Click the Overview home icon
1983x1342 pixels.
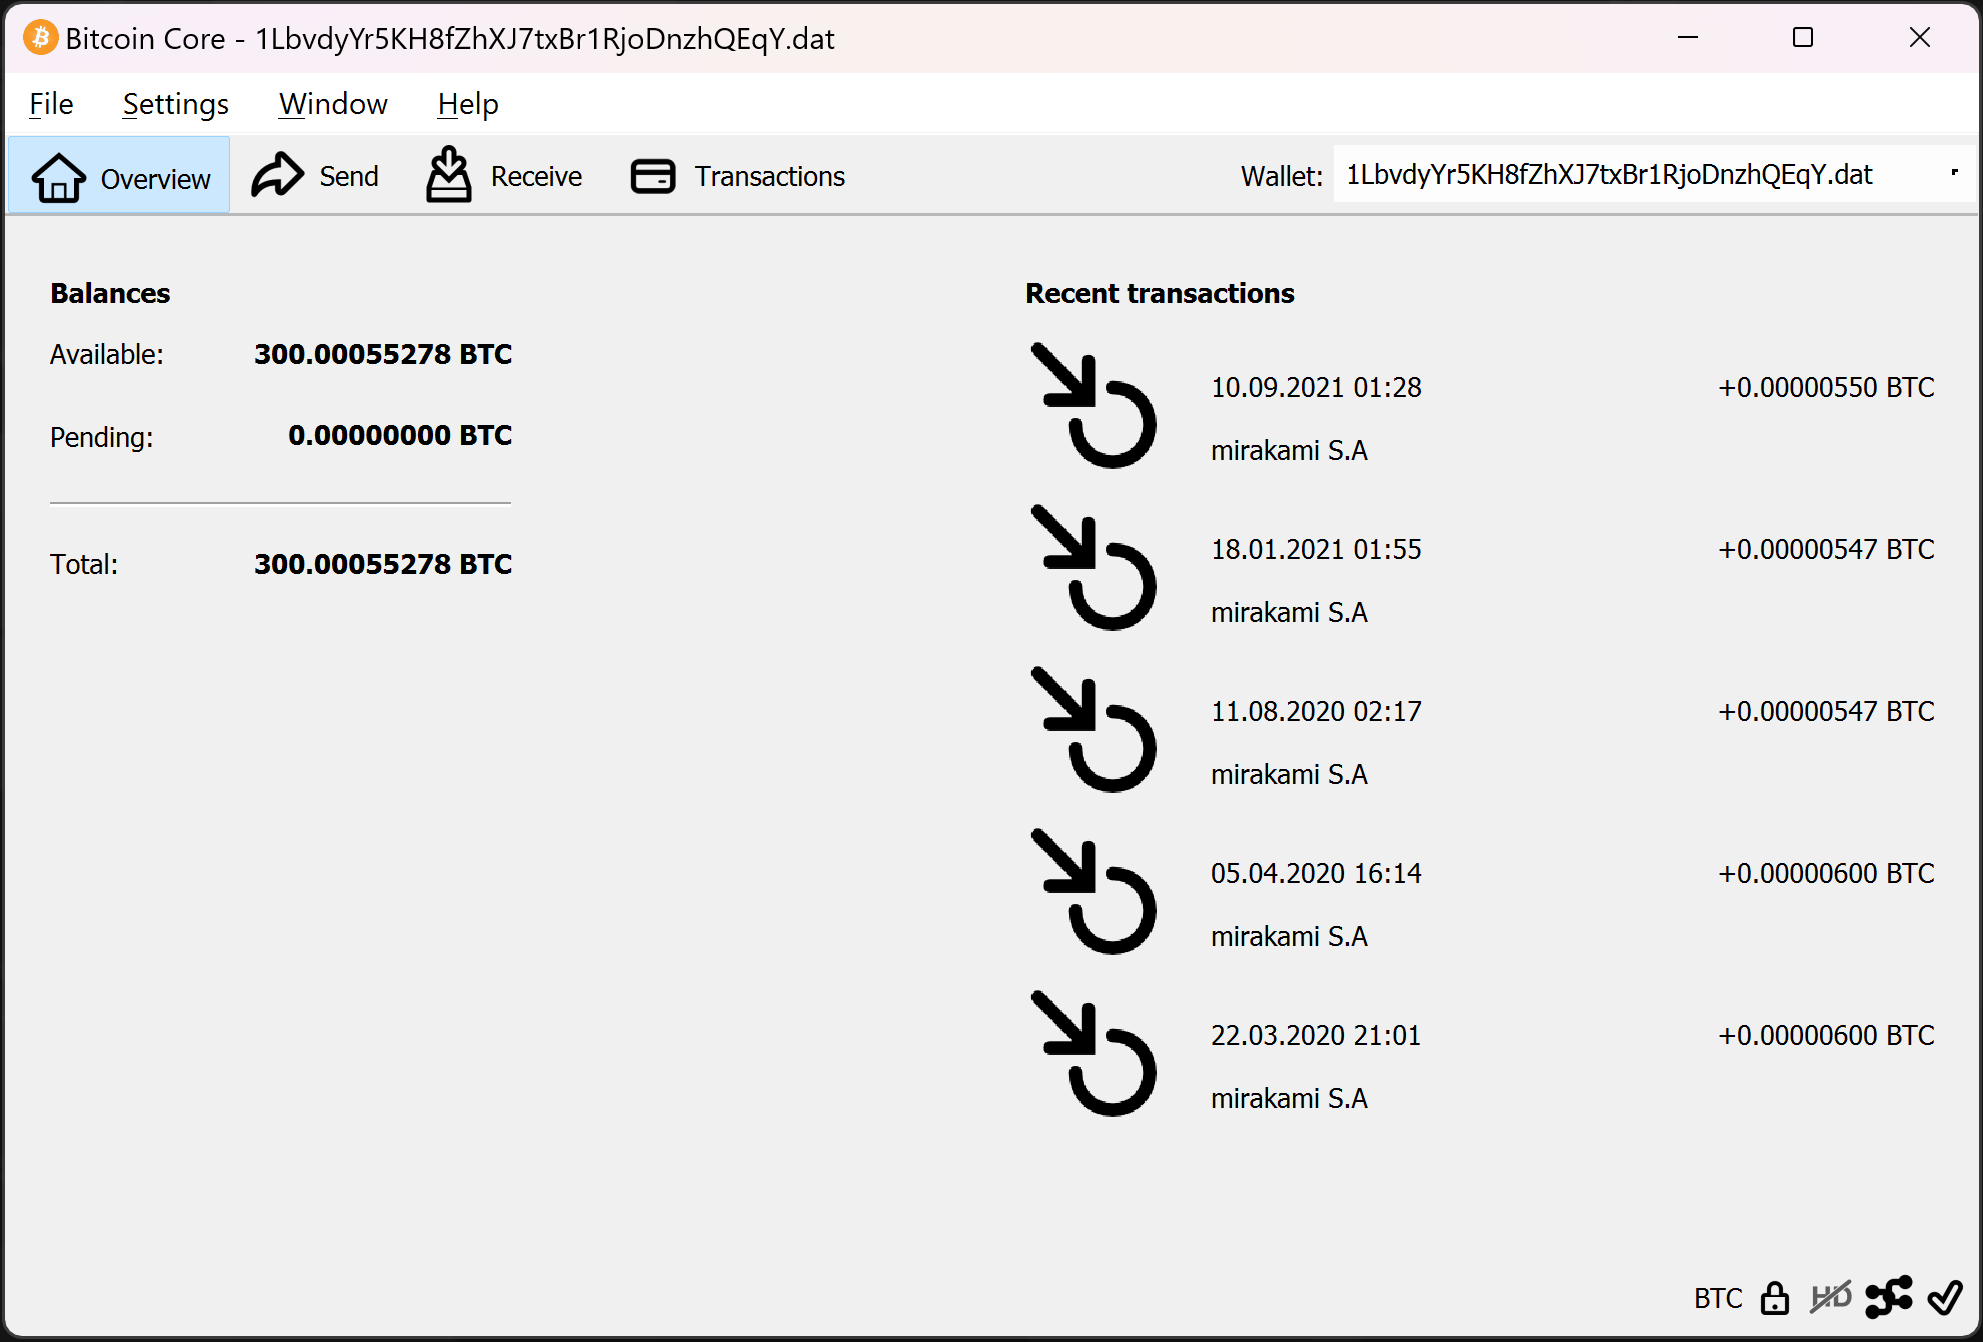pos(57,175)
